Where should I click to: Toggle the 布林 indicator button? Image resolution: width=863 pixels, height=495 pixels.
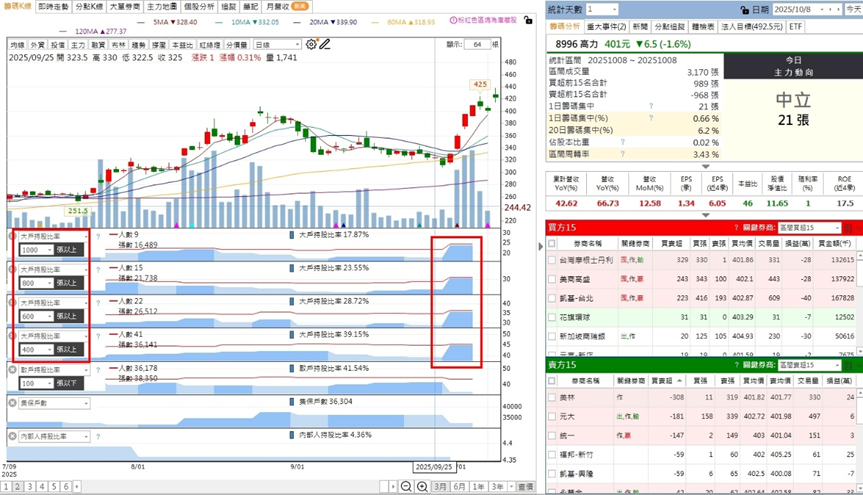coord(118,45)
